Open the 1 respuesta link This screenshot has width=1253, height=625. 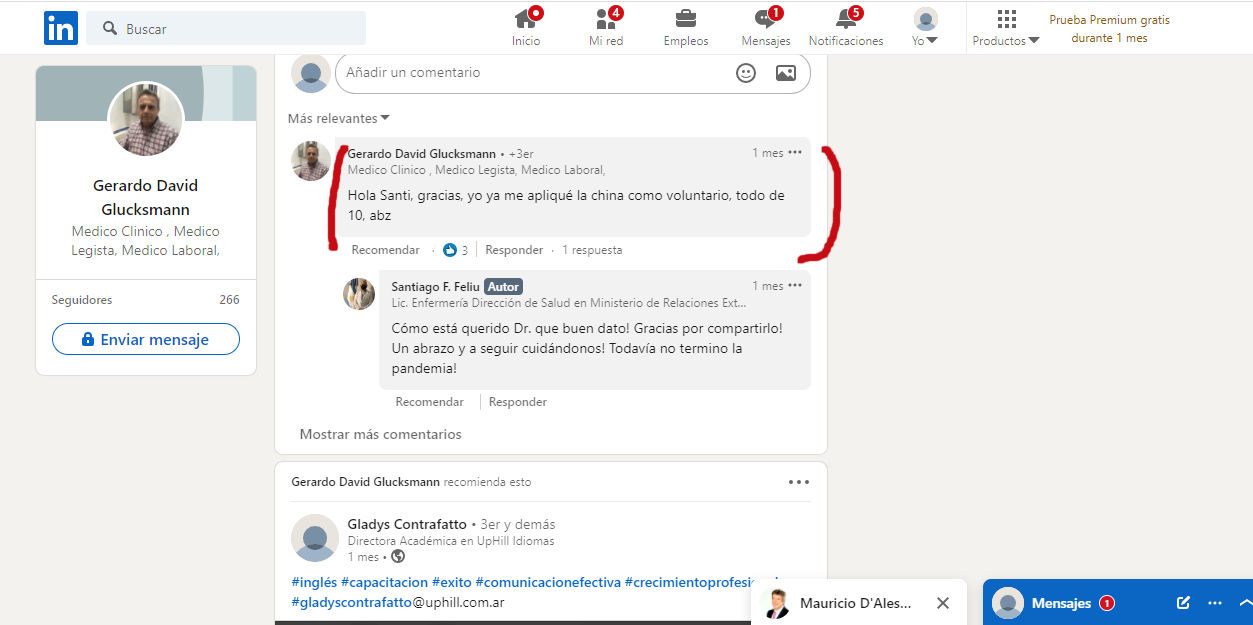[592, 250]
